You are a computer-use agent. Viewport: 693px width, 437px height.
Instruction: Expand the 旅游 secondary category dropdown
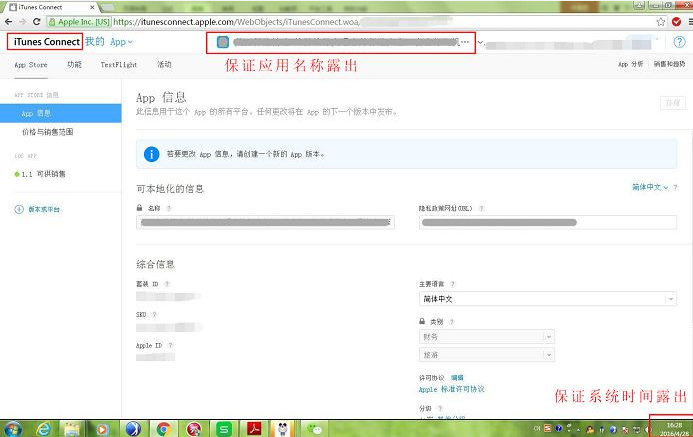(486, 355)
